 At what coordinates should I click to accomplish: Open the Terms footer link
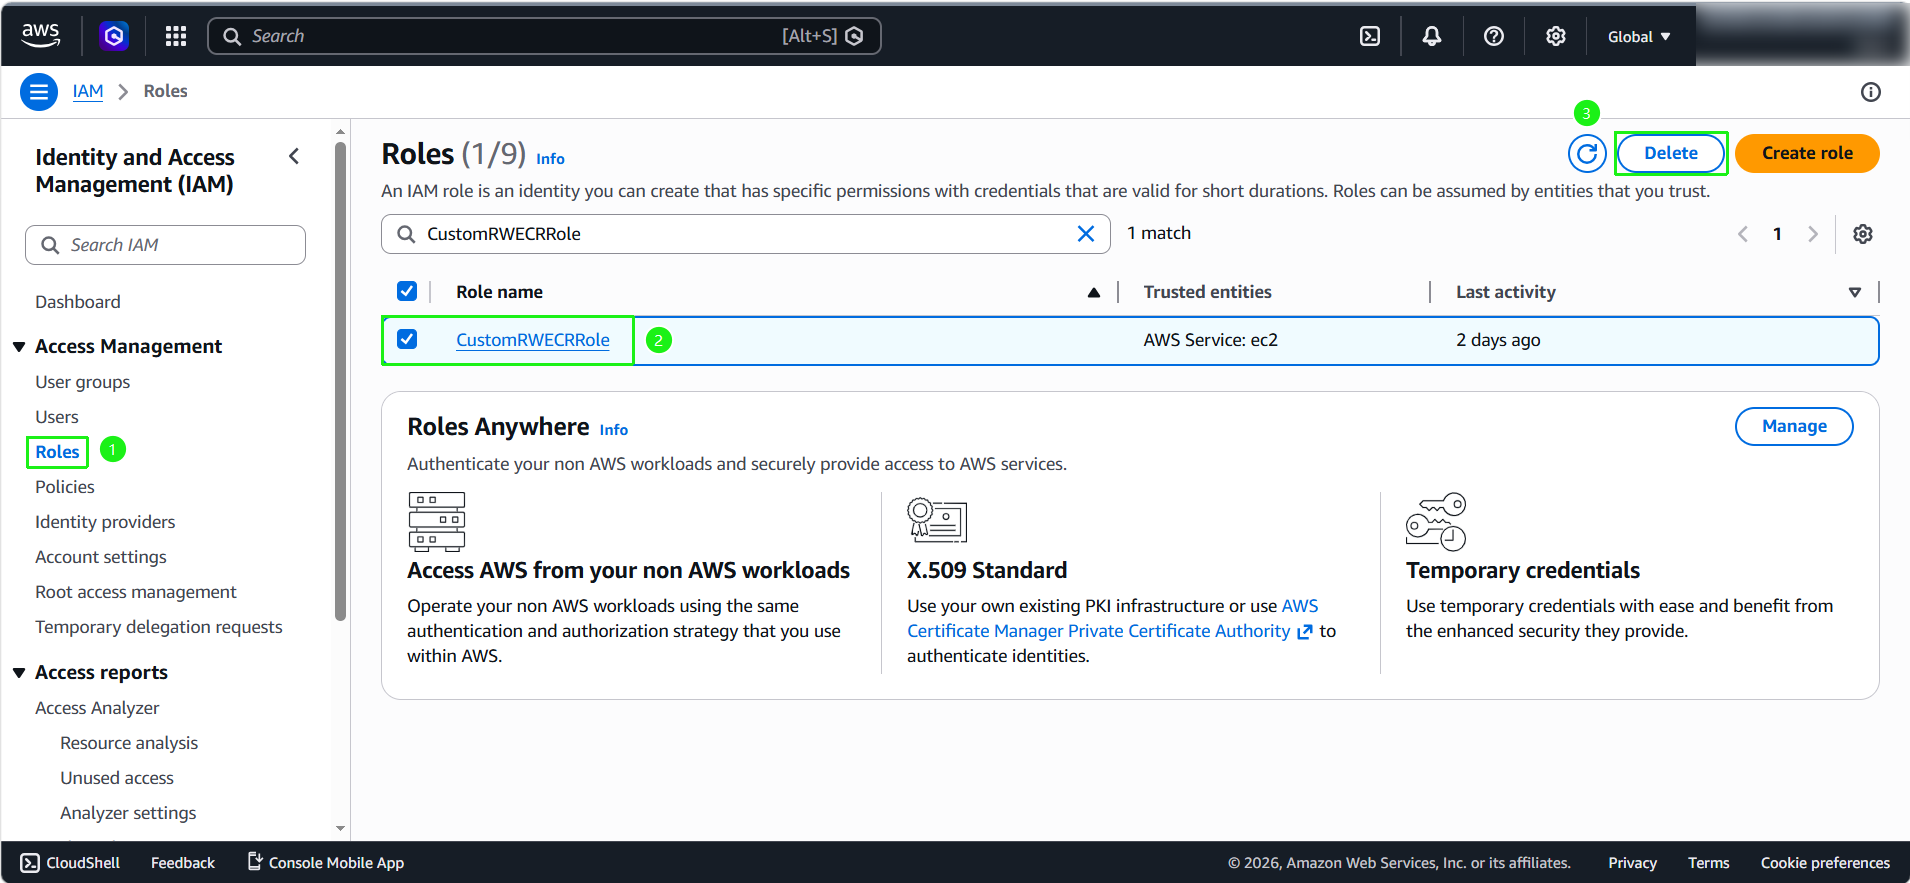tap(1708, 863)
